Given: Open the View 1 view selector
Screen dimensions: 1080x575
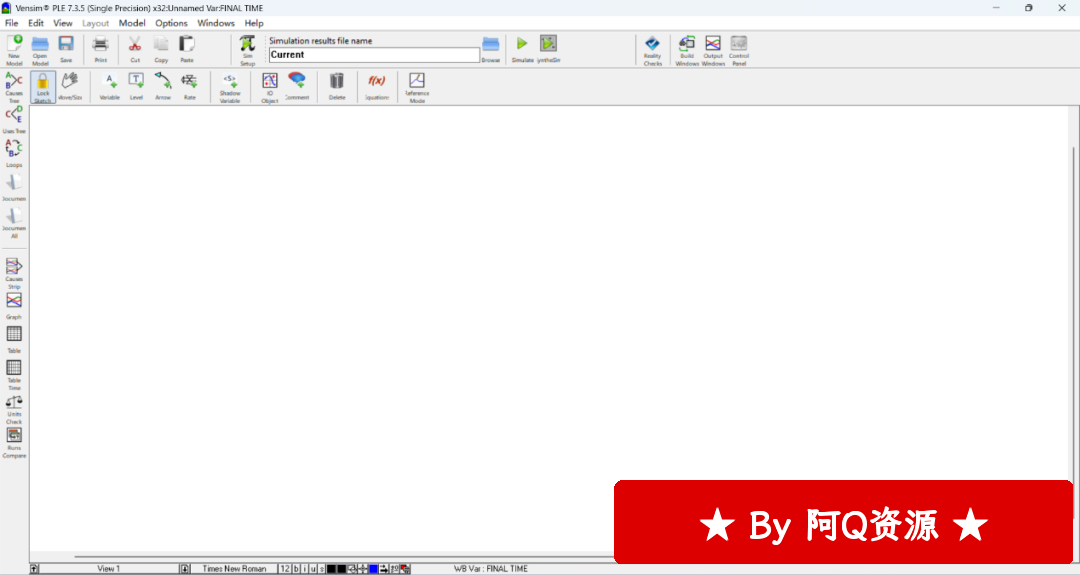Looking at the screenshot, I should (x=109, y=569).
